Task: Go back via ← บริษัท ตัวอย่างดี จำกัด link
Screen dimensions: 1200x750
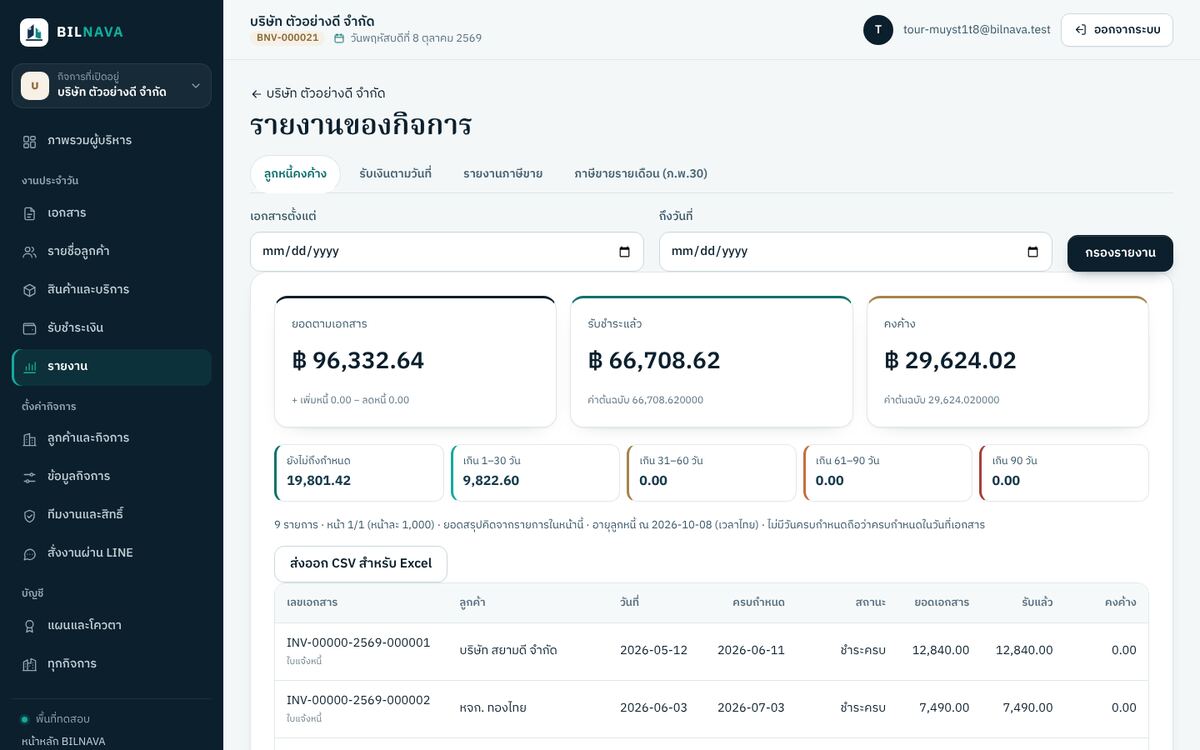Action: point(318,93)
